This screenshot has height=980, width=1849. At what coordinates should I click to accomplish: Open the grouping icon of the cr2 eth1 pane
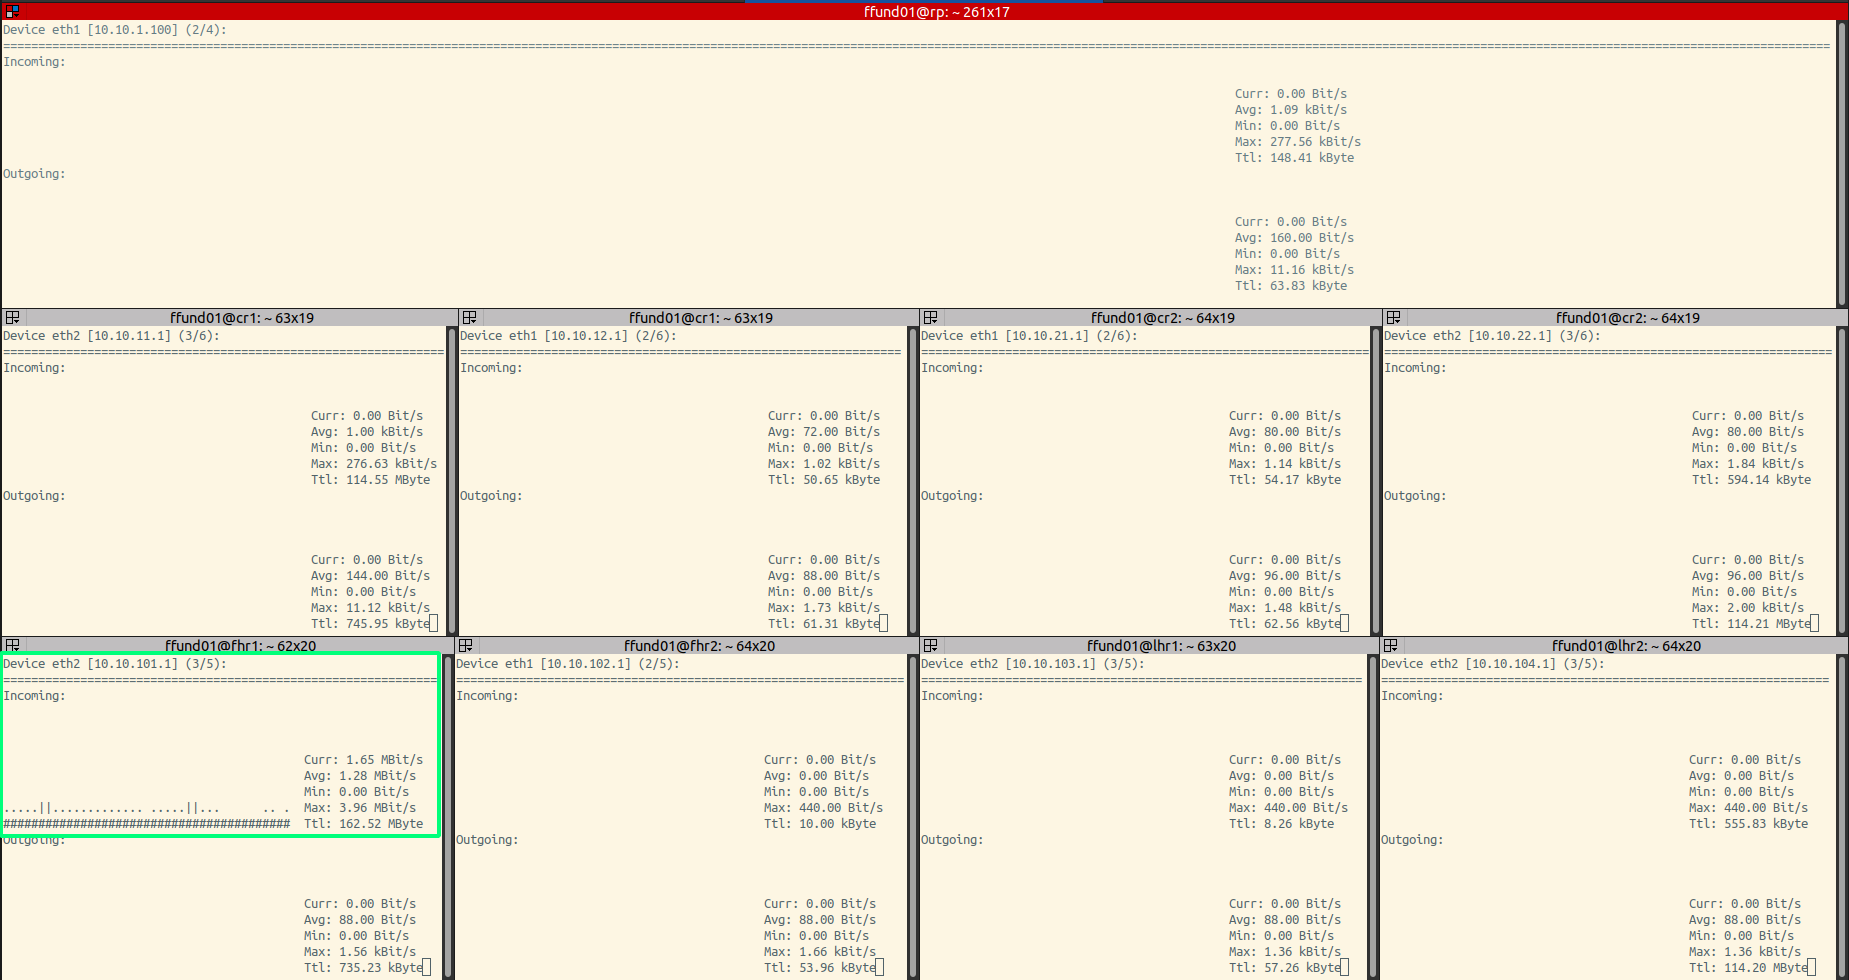[x=930, y=318]
